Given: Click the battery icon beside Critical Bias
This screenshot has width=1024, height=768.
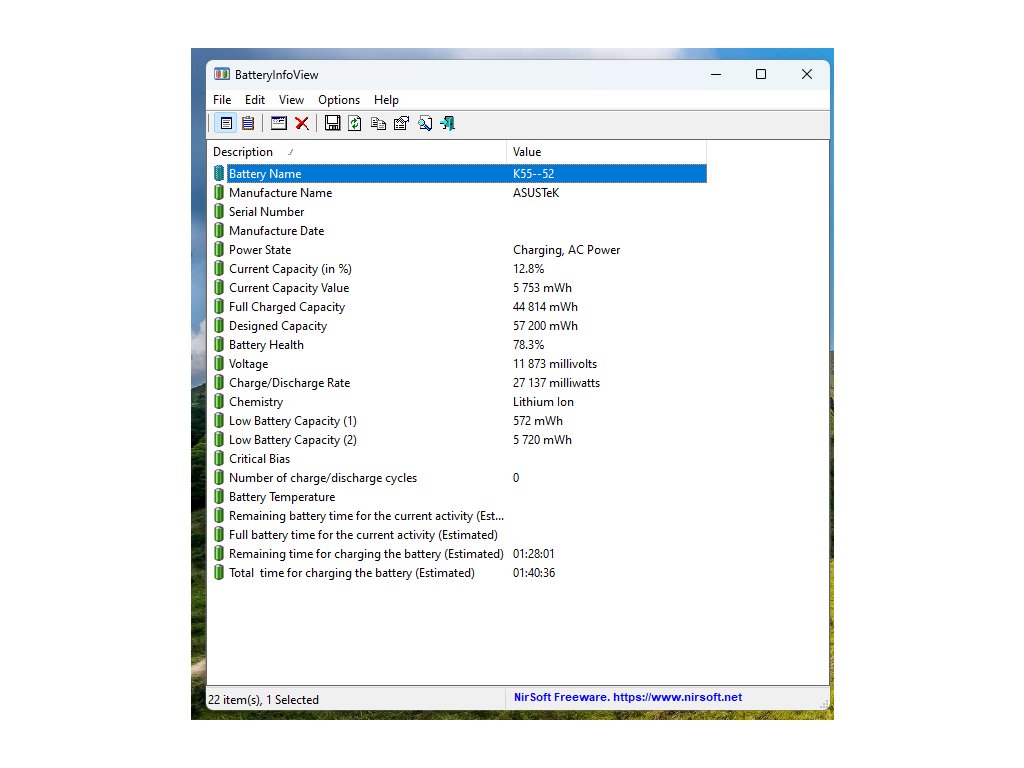Looking at the screenshot, I should pos(219,458).
